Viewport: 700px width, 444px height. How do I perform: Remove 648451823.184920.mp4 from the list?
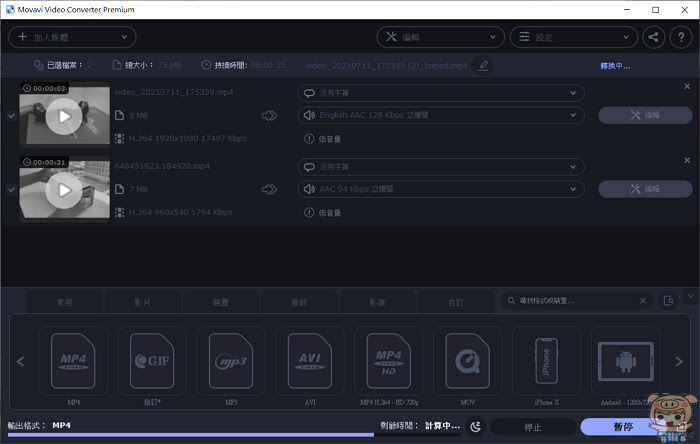[687, 160]
